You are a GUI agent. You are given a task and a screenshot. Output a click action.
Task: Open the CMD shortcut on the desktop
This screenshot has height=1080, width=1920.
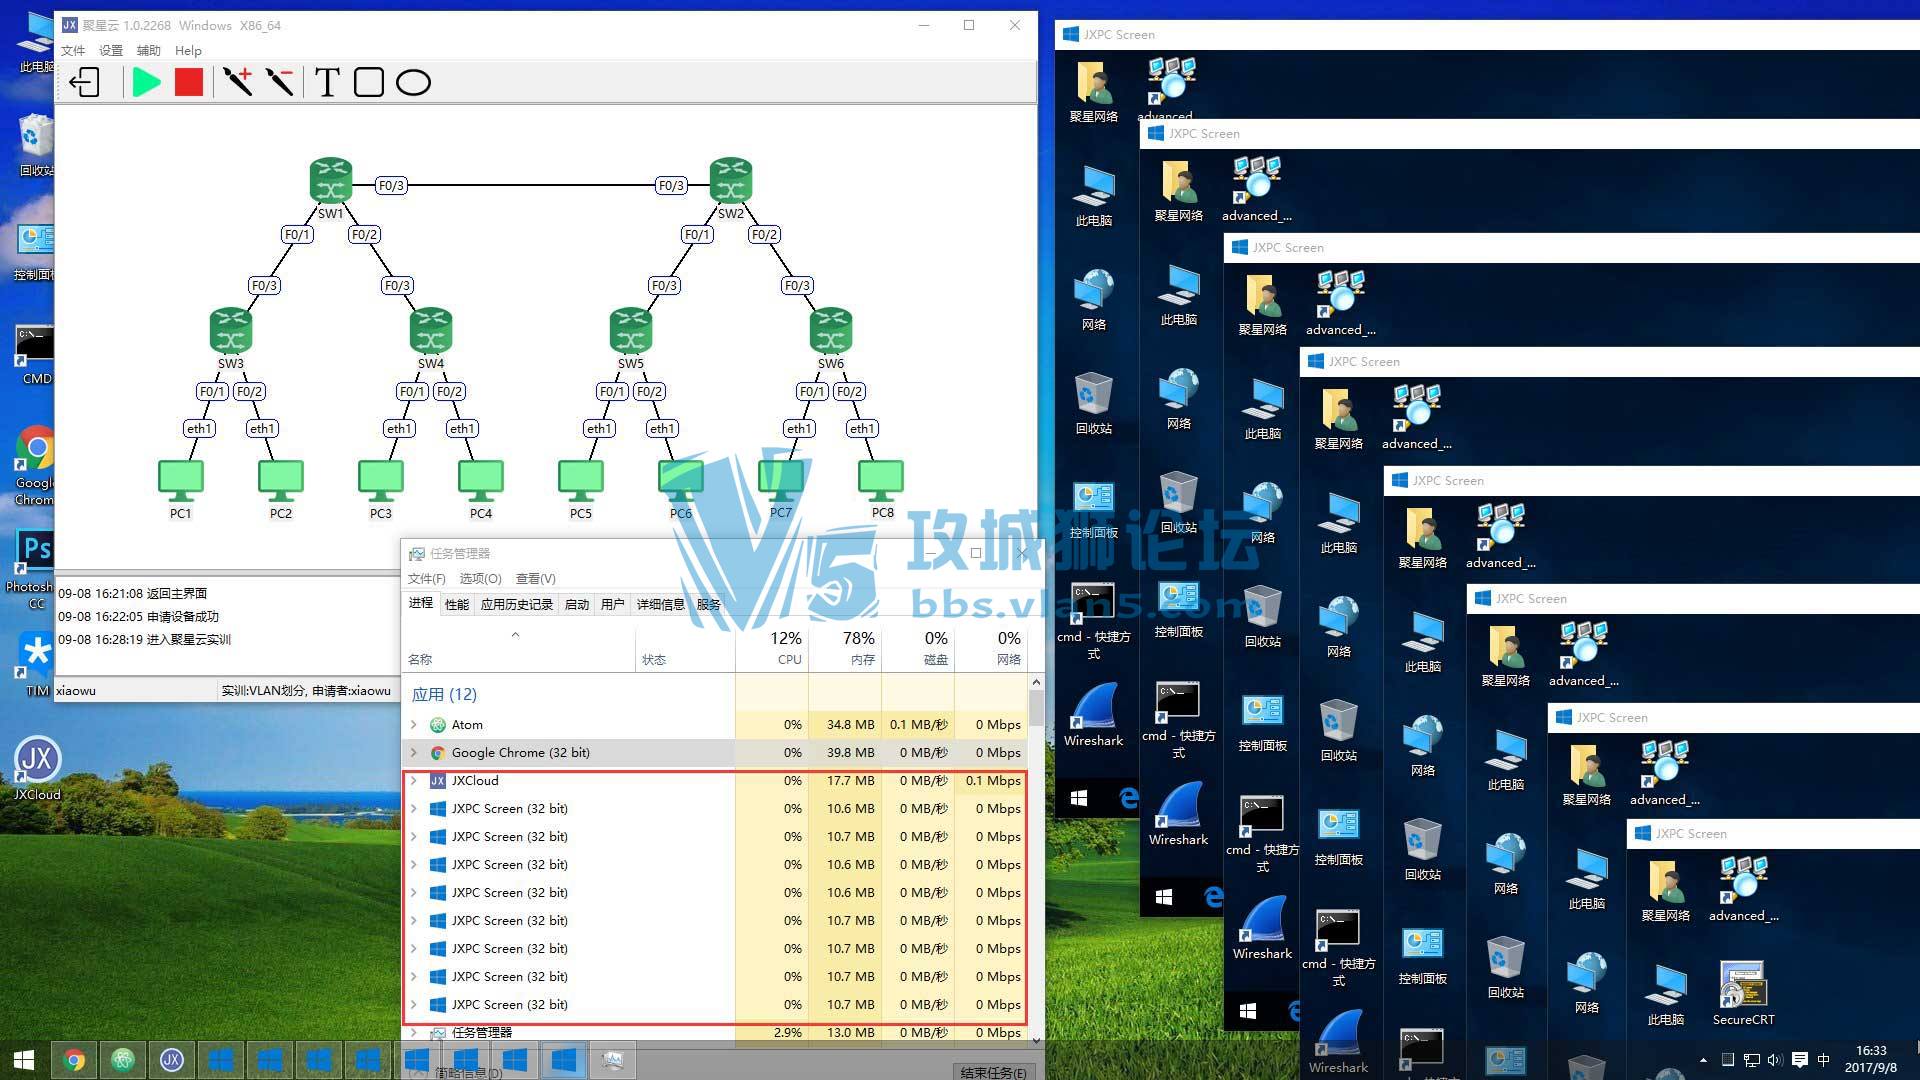coord(36,355)
